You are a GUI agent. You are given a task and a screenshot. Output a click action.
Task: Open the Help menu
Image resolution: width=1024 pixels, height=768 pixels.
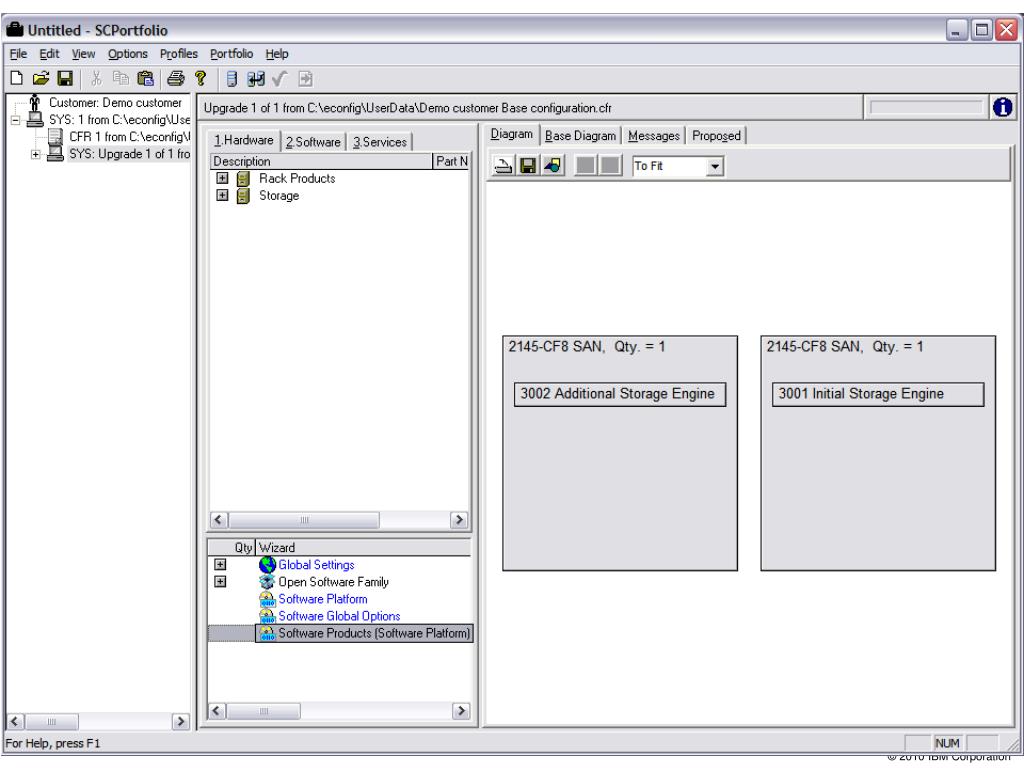tap(277, 54)
